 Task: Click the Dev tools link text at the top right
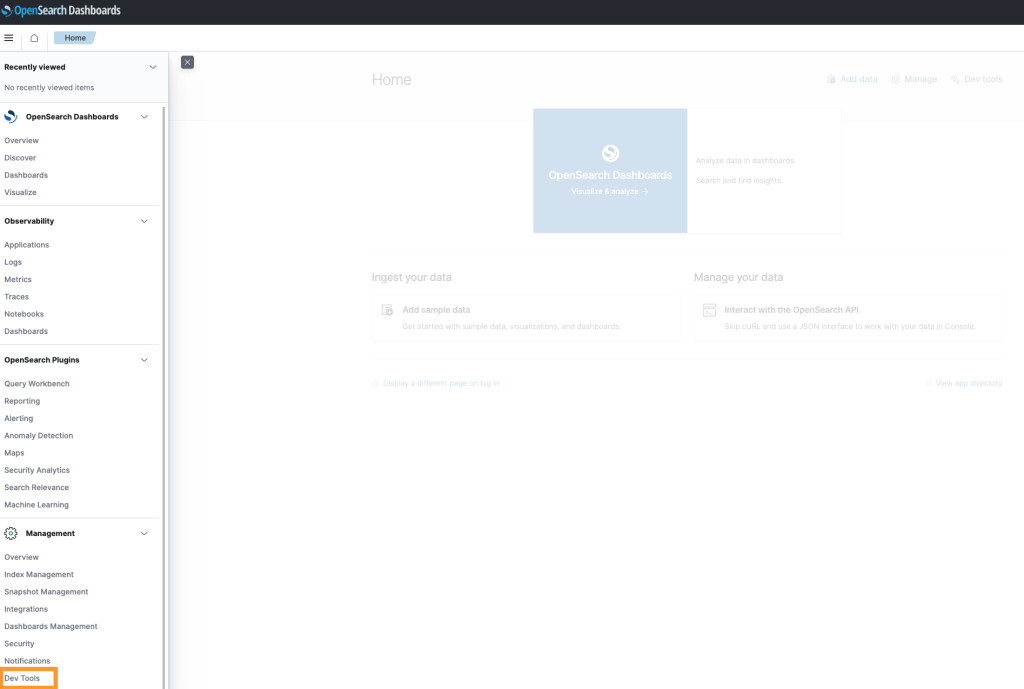point(983,79)
